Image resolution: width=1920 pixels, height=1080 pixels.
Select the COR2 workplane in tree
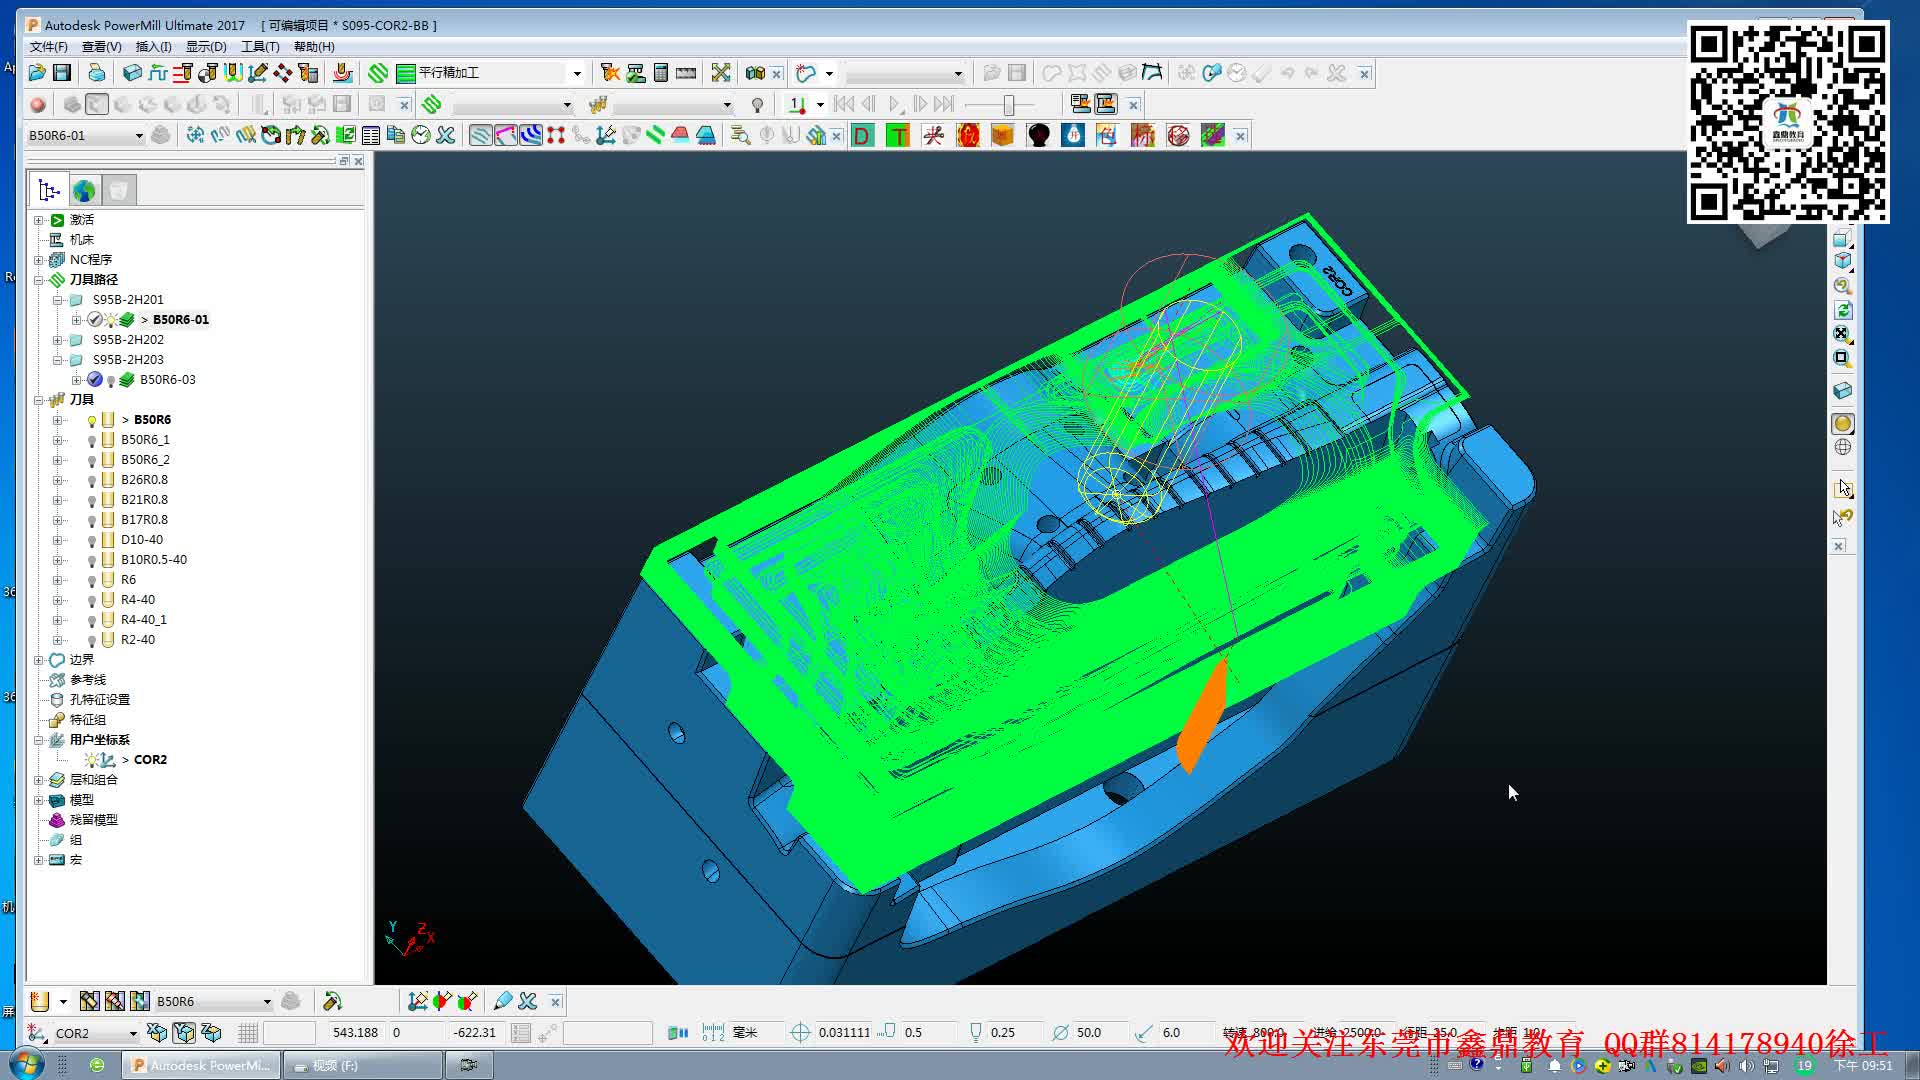[150, 760]
